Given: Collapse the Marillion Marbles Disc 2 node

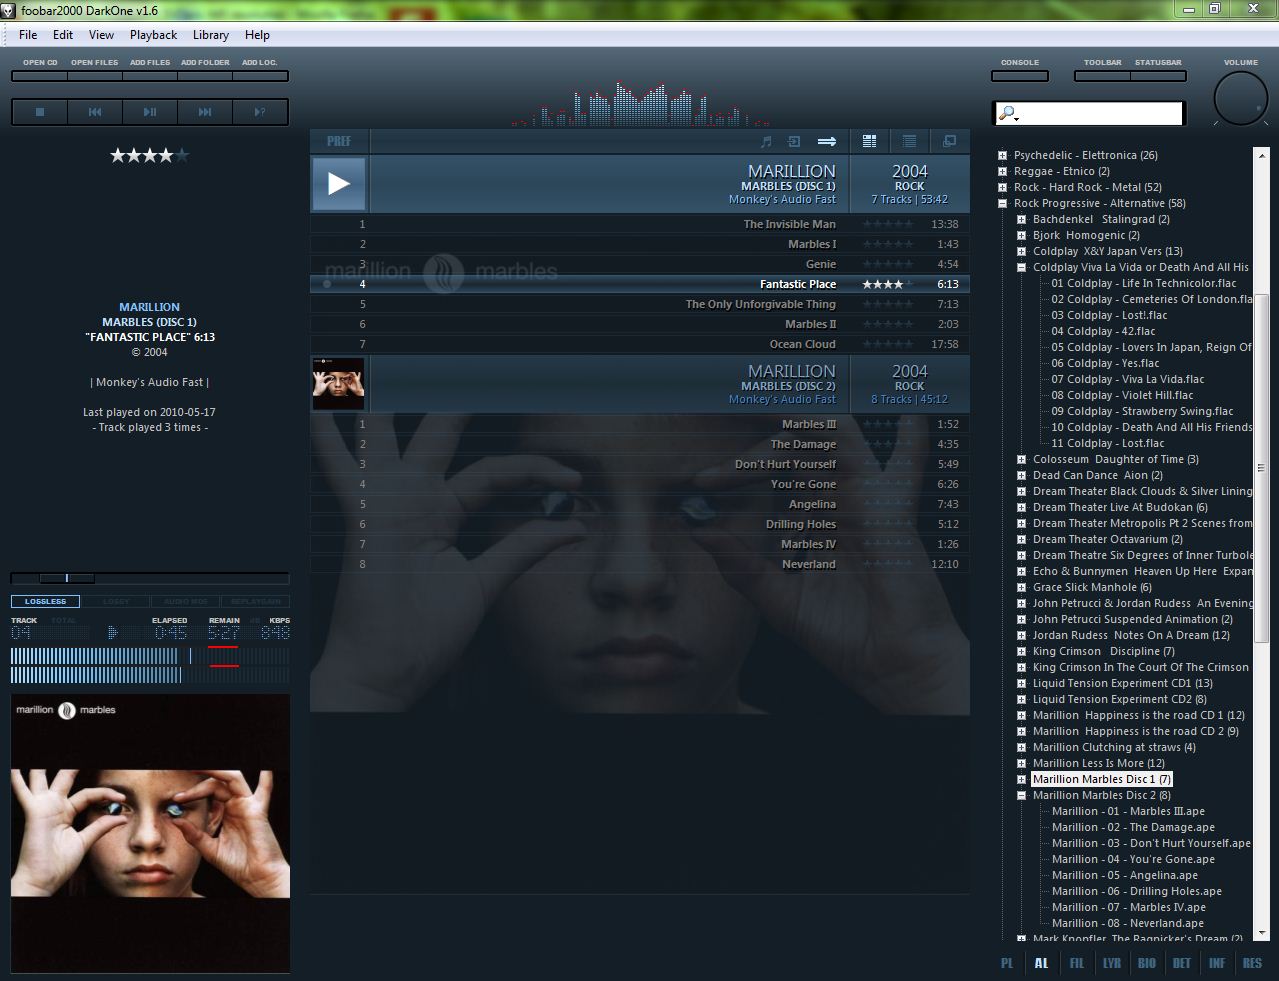Looking at the screenshot, I should [1022, 795].
